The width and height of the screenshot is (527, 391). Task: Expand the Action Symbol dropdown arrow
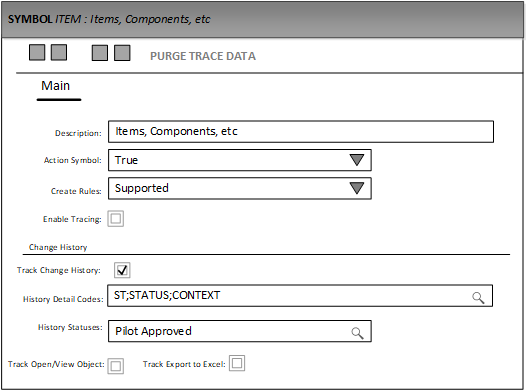pos(357,160)
